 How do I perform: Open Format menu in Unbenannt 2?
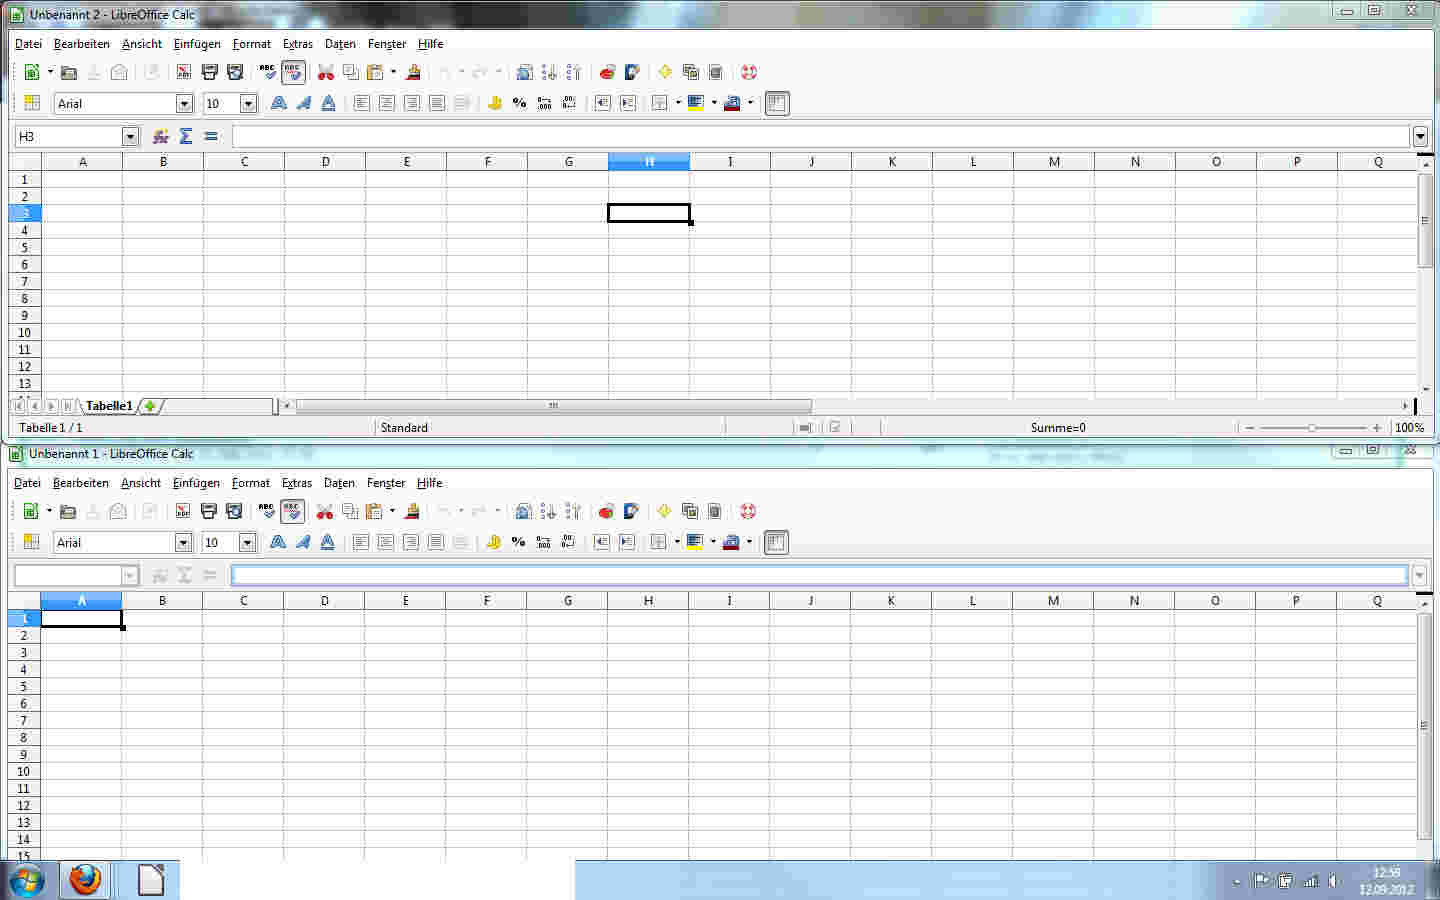click(x=252, y=44)
